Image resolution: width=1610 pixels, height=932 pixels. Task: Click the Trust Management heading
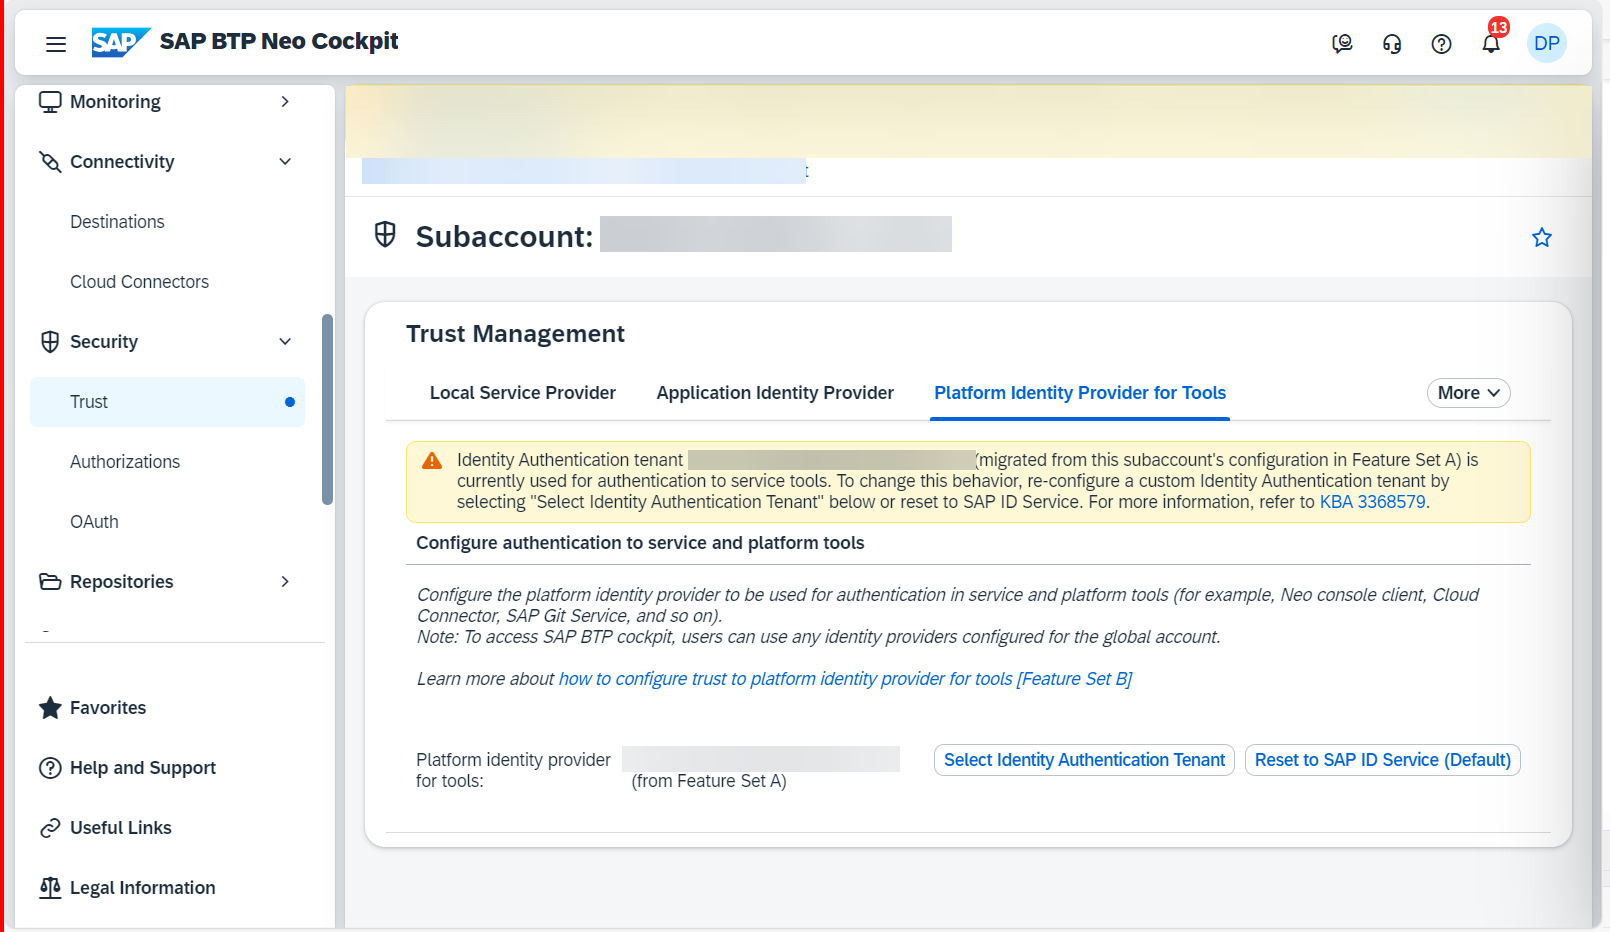(x=515, y=334)
